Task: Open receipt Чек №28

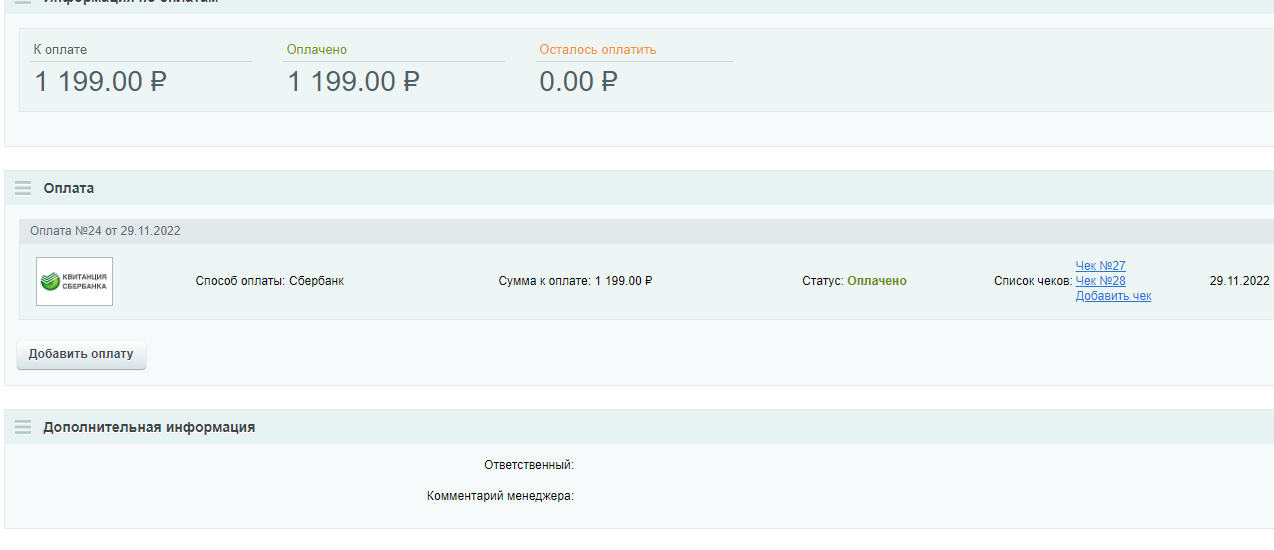Action: click(1100, 281)
